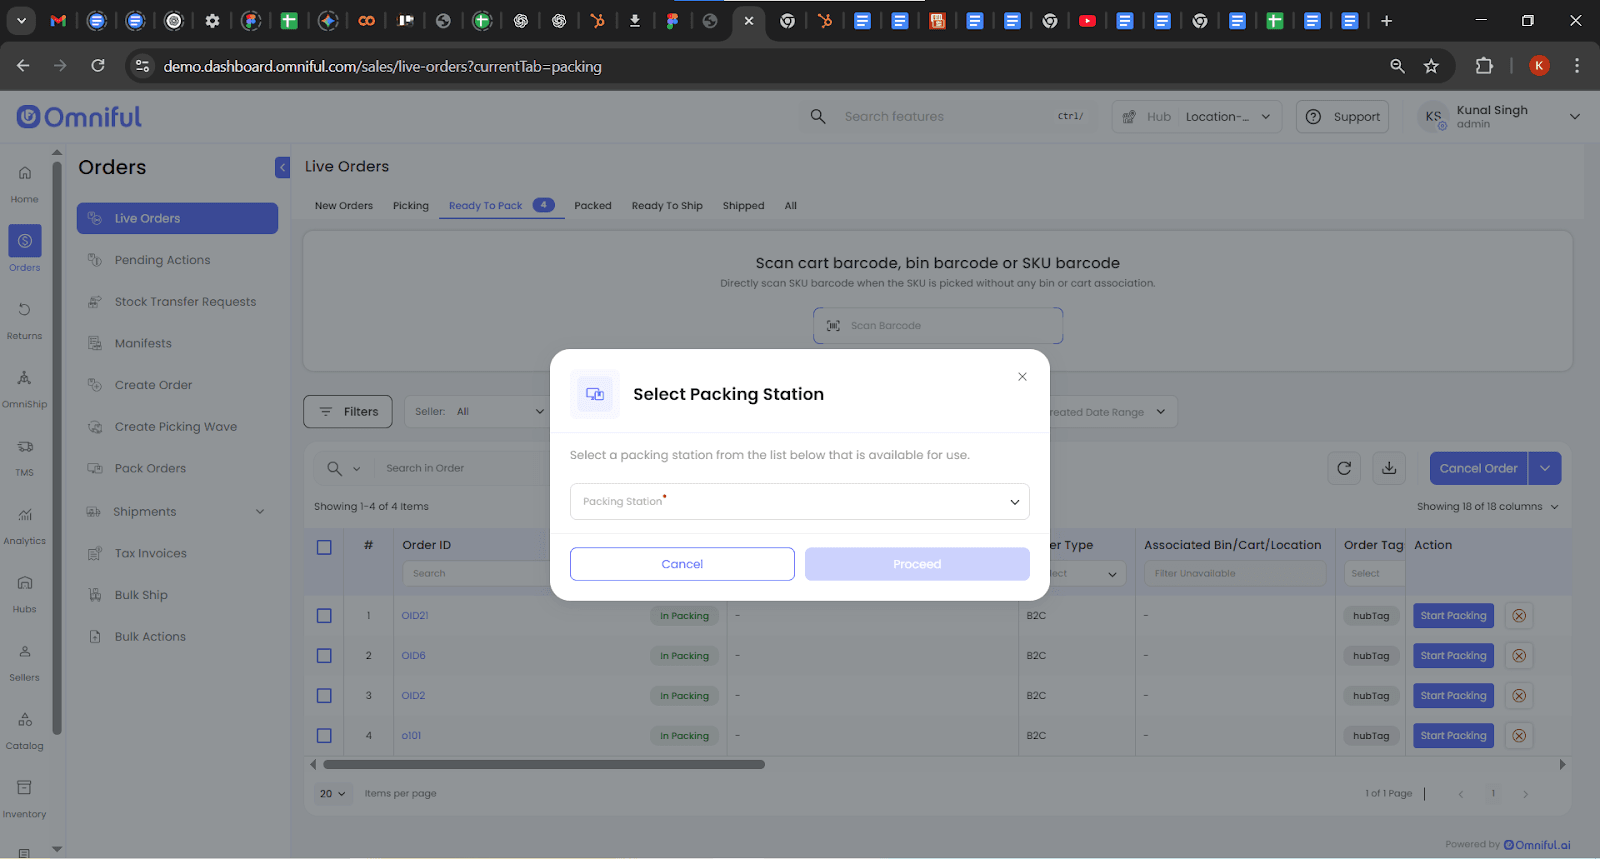Toggle the select all orders checkbox
Viewport: 1600px width, 859px height.
[x=324, y=547]
